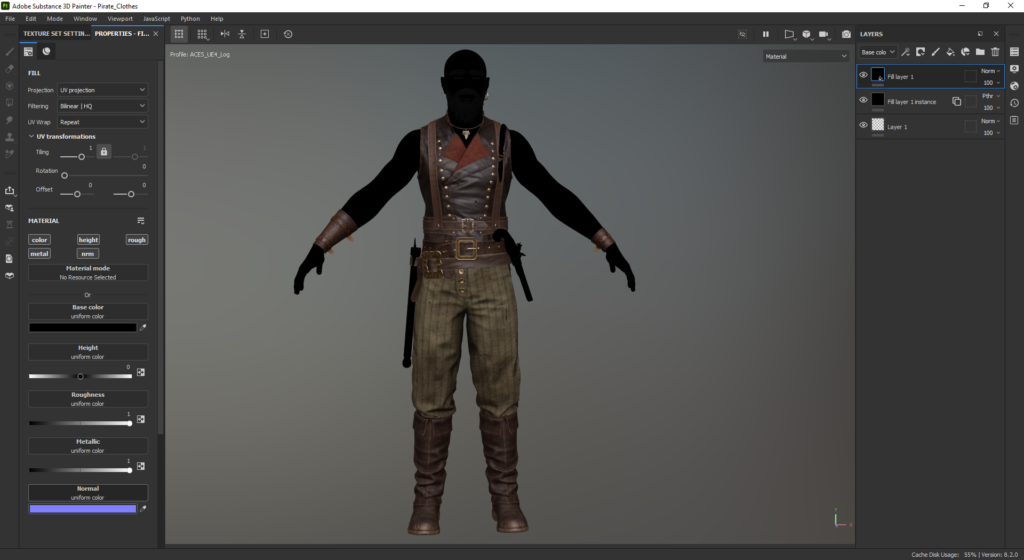The width and height of the screenshot is (1024, 560).
Task: Toggle the metal channel button
Action: coord(39,253)
